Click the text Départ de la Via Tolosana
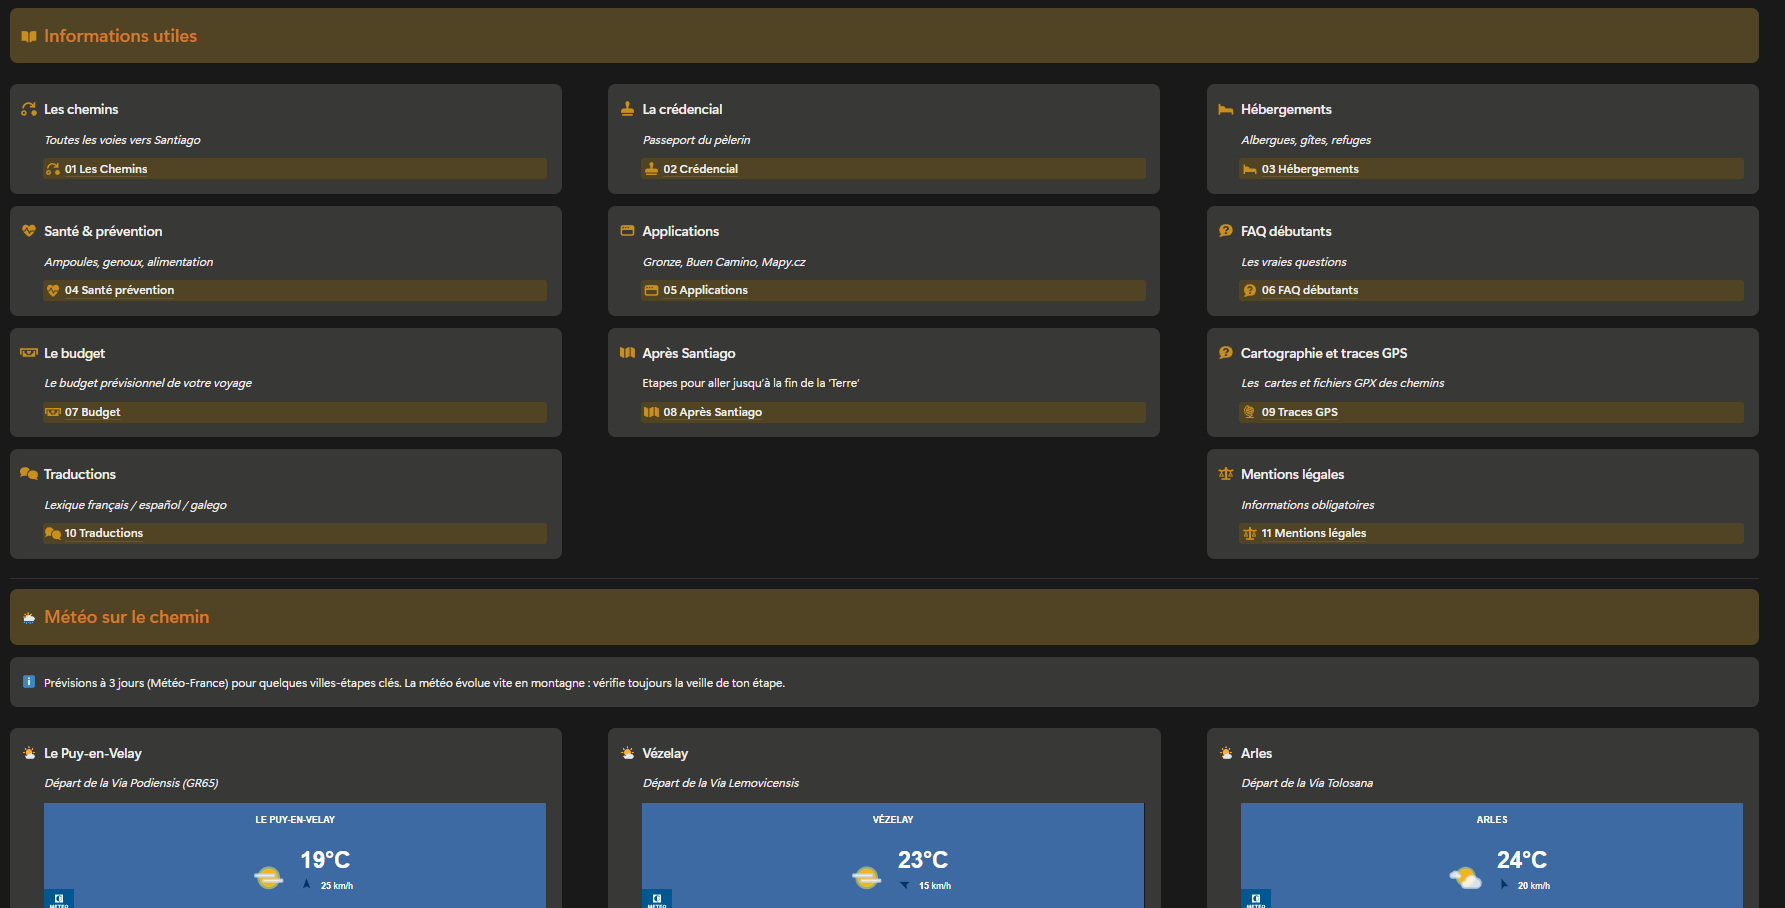The image size is (1785, 908). [1306, 783]
